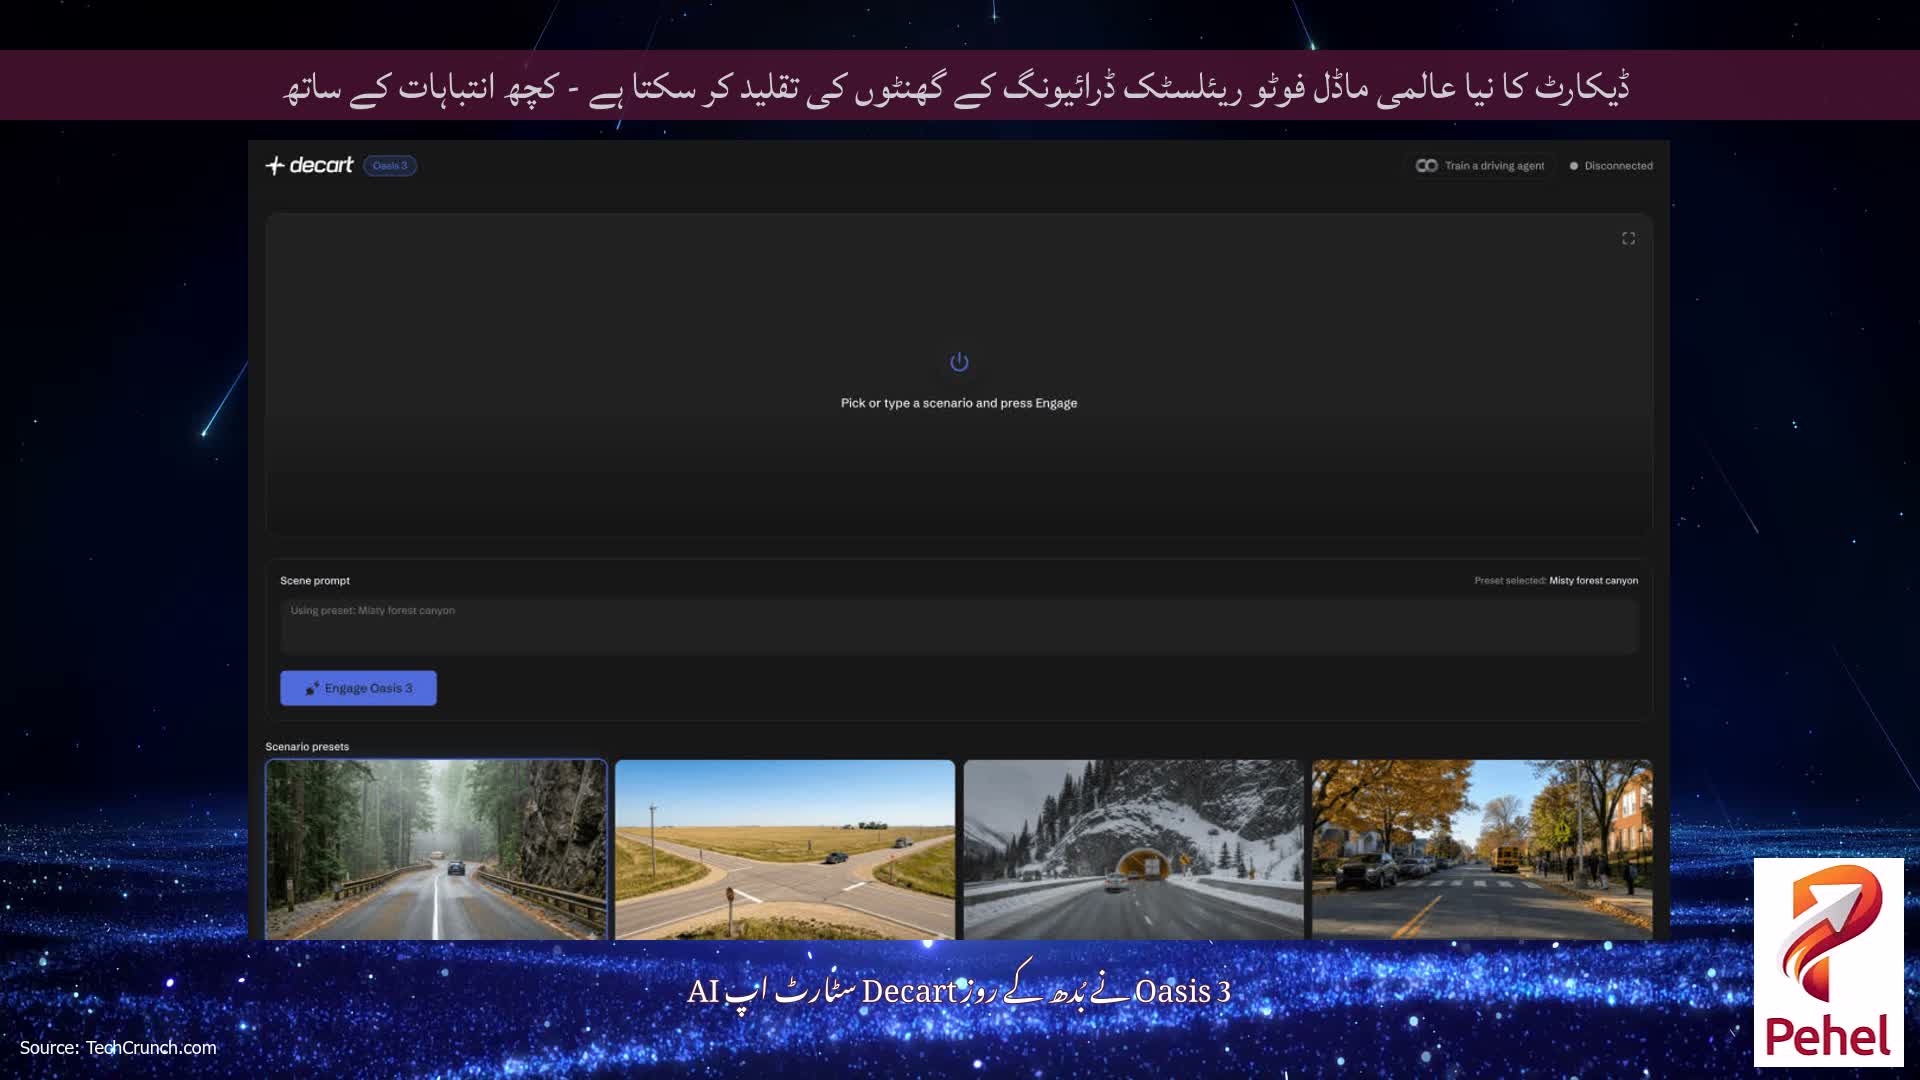Select the autumn school street preset thumbnail
This screenshot has width=1920, height=1080.
click(x=1482, y=849)
